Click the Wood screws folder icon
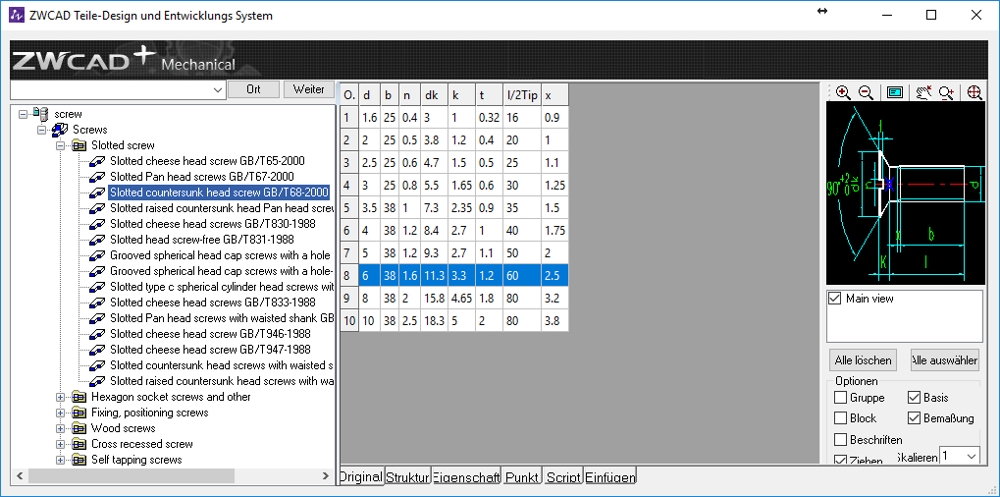The image size is (1000, 497). click(x=80, y=428)
